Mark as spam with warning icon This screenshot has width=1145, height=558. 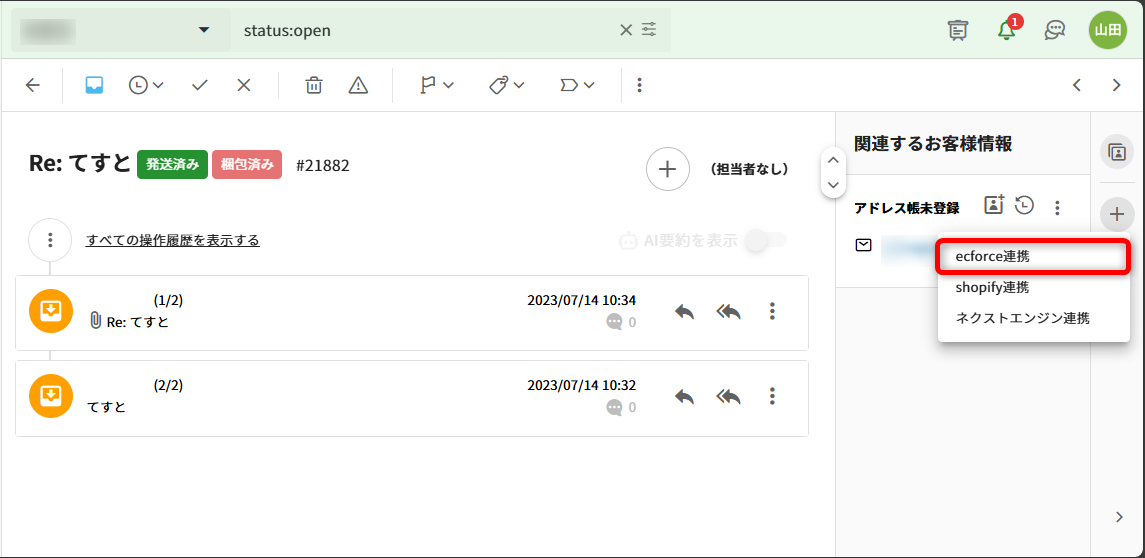358,85
